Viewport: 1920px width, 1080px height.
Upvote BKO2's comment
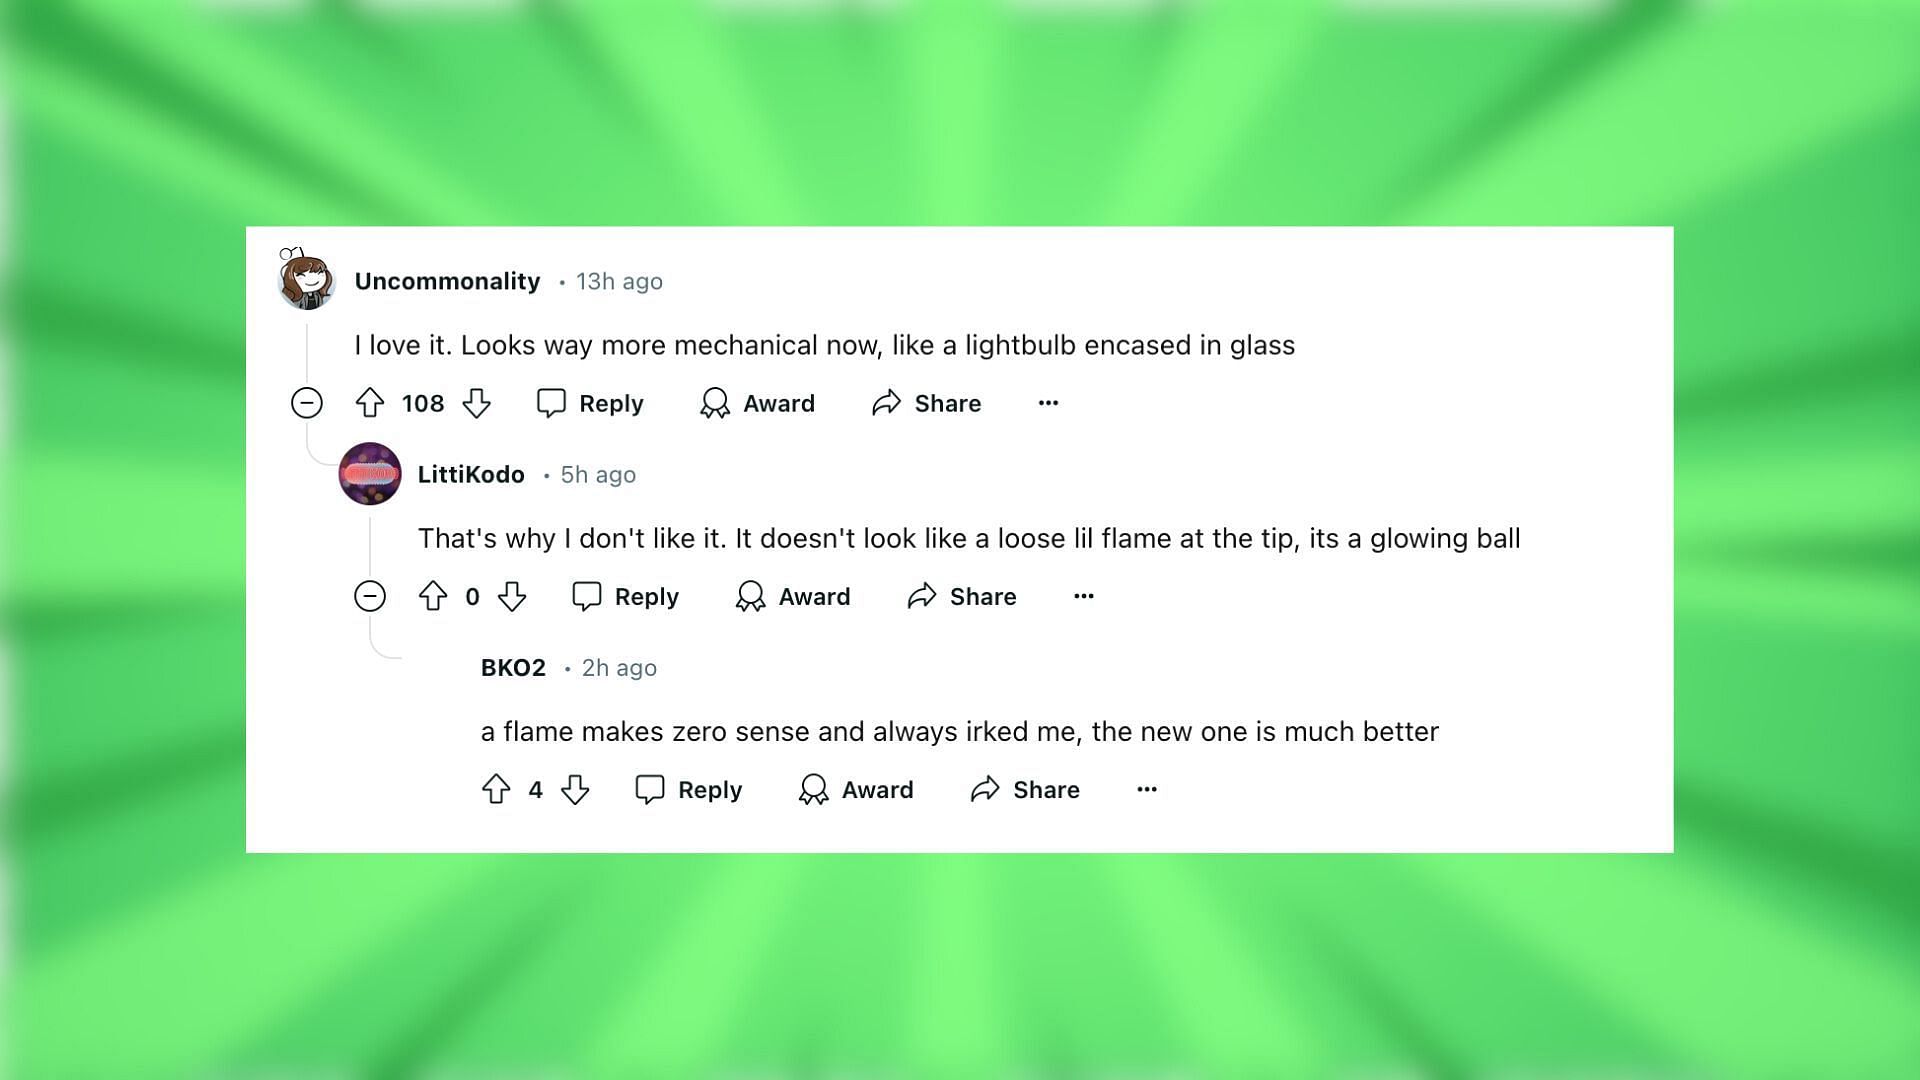click(x=496, y=790)
